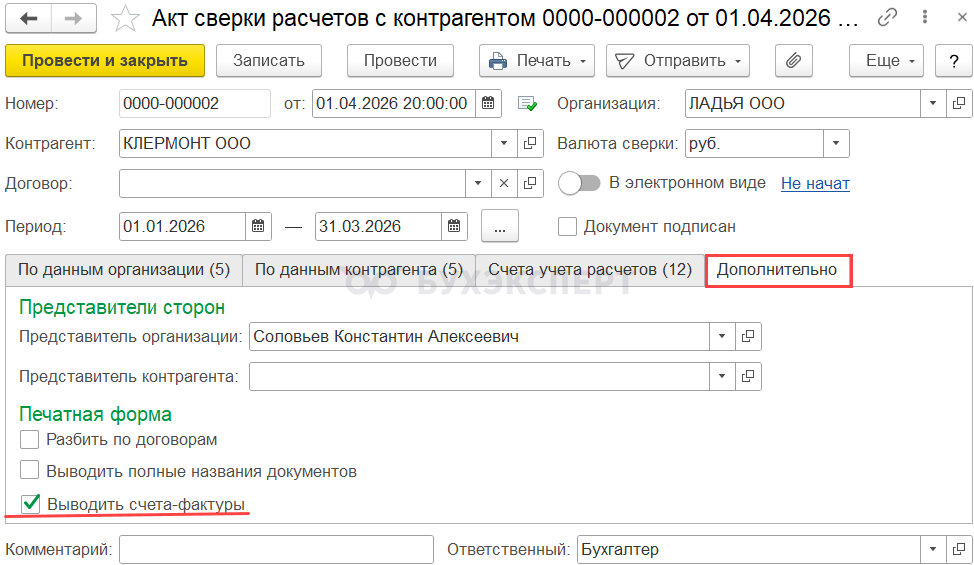Click the Комментарий input field
This screenshot has width=974, height=565.
pos(276,549)
